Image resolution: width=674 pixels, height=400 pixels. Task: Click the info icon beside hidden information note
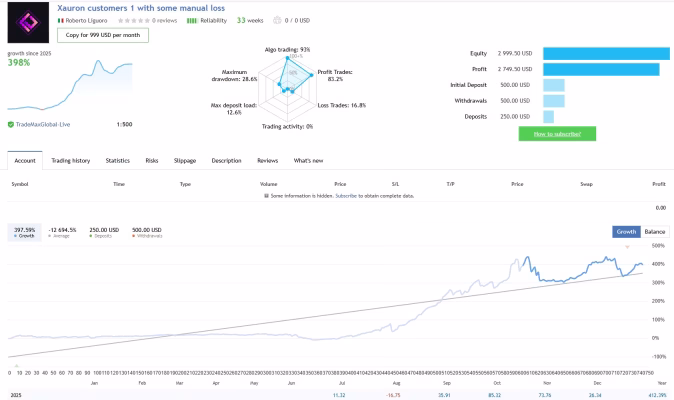click(266, 196)
